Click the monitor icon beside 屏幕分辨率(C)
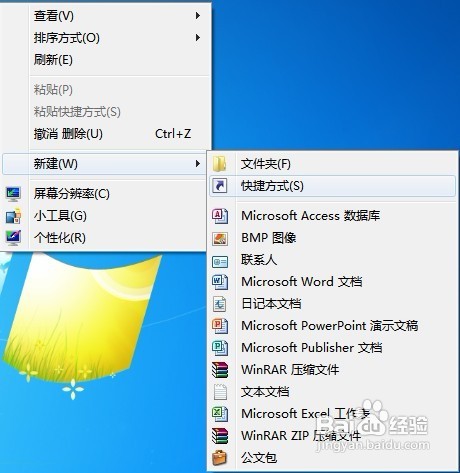 (13, 194)
